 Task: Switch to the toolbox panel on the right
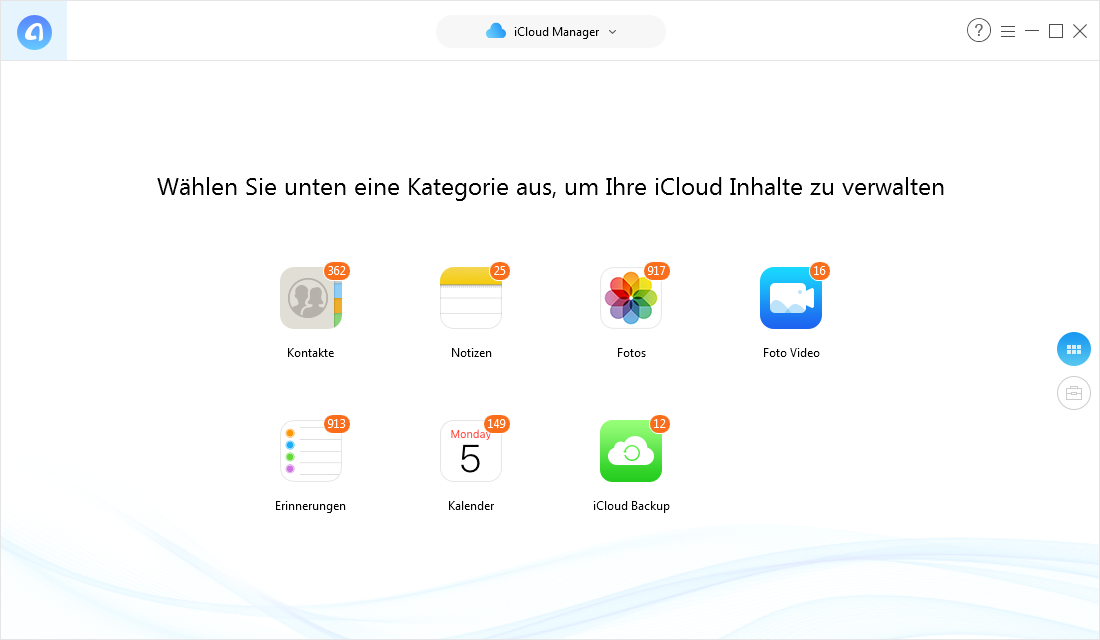(x=1073, y=393)
